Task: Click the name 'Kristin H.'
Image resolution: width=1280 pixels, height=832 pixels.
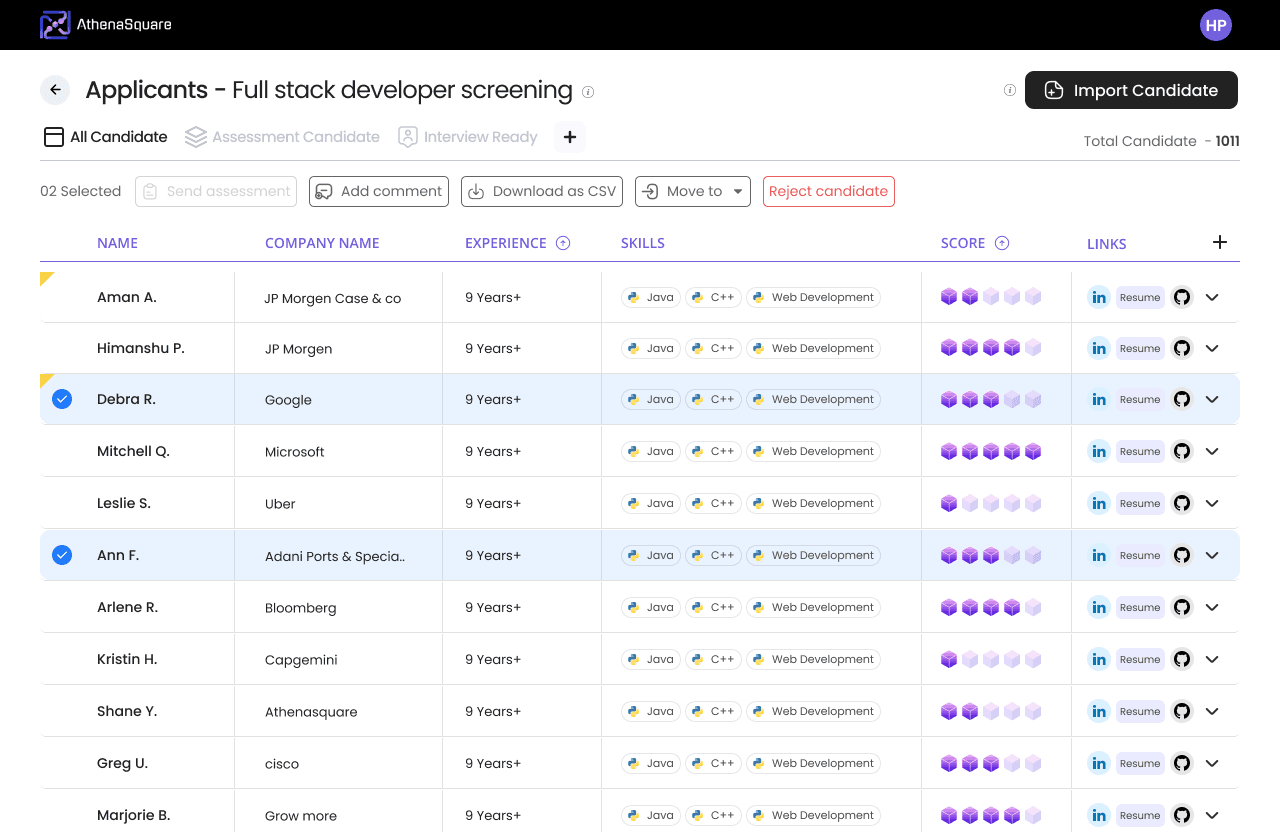Action: click(127, 659)
